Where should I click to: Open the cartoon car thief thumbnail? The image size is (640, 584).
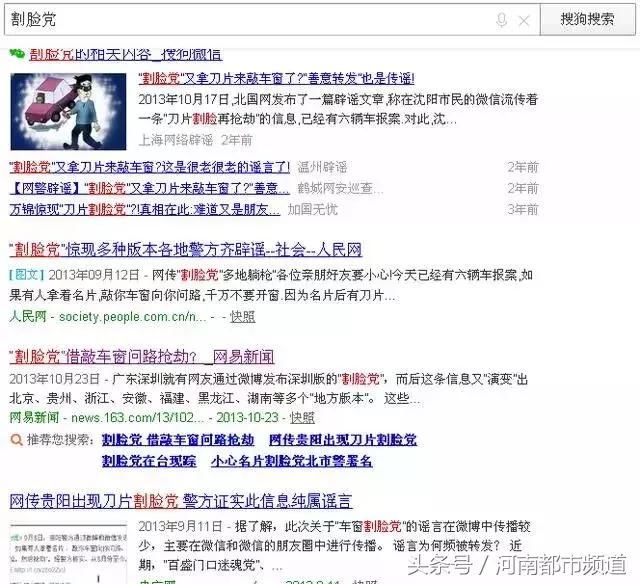68,111
